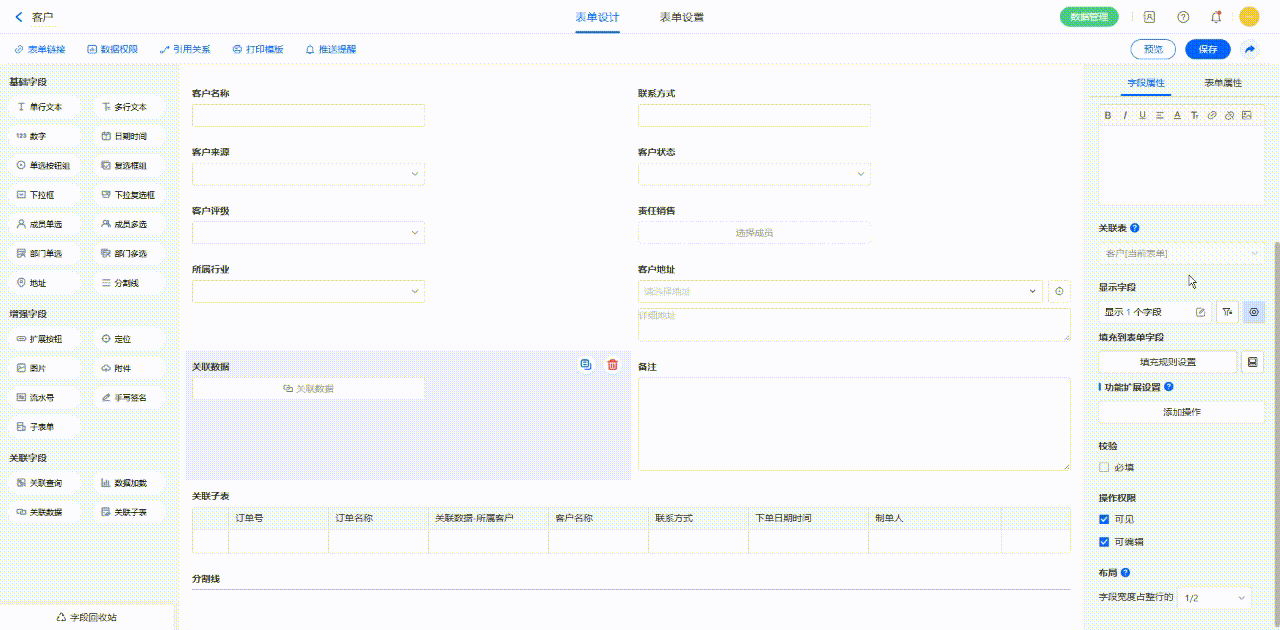Viewport: 1280px width, 630px height.
Task: Open the 客户来源 dropdown
Action: coord(308,174)
